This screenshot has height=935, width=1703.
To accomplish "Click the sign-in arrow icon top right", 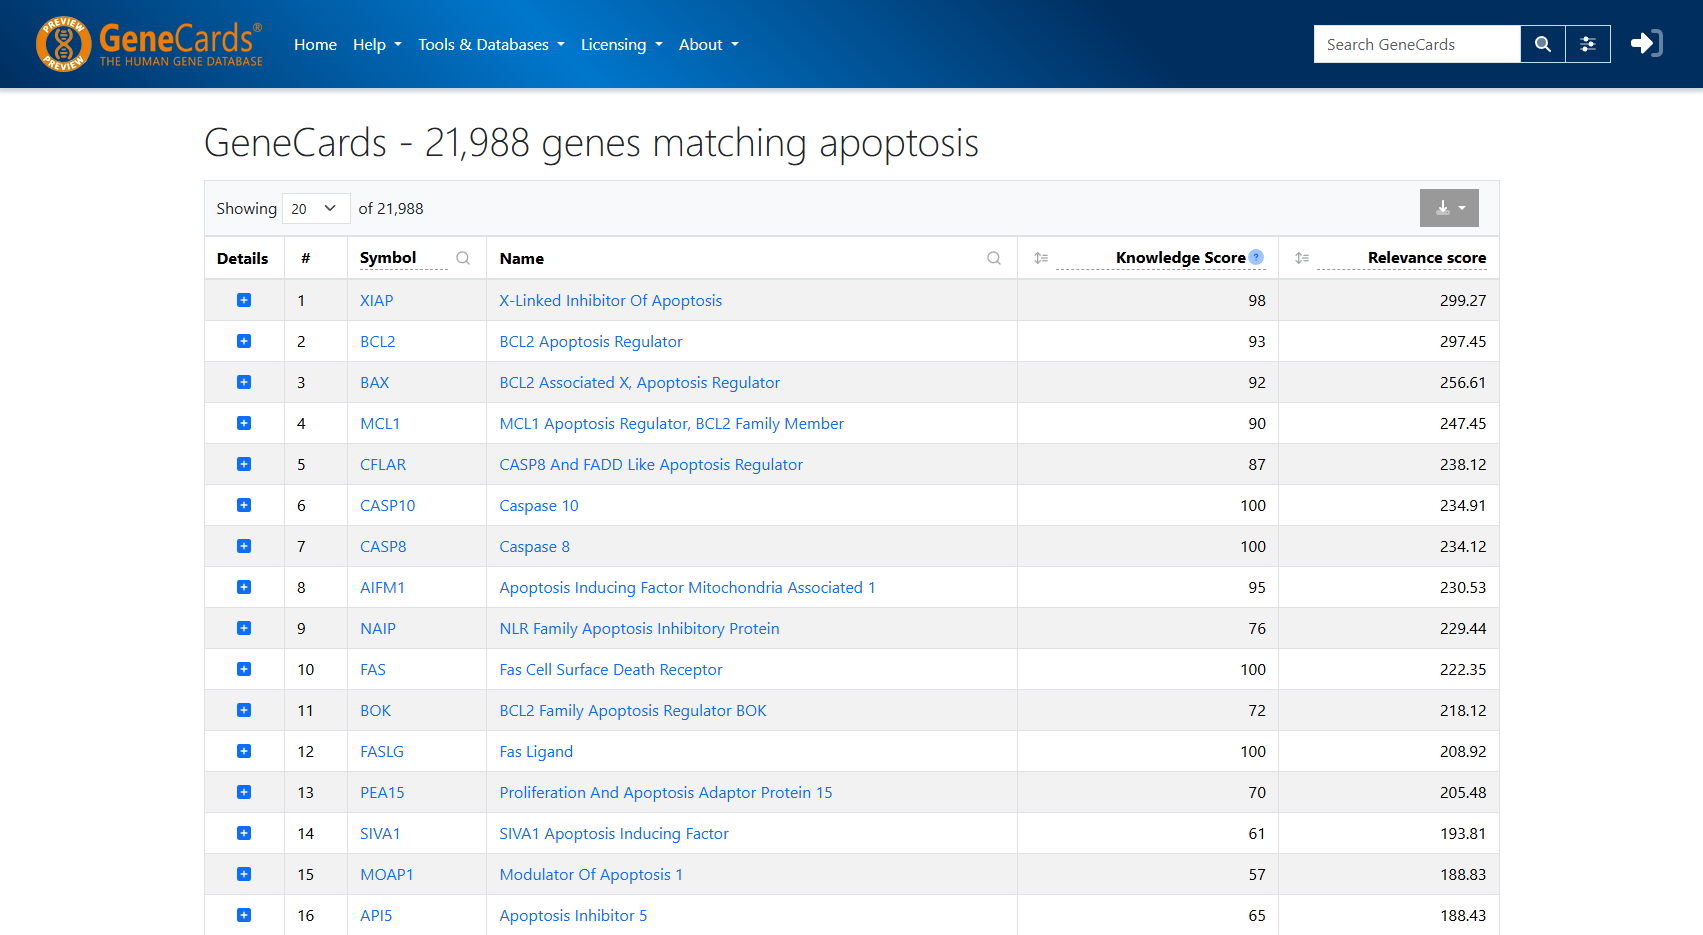I will [1645, 42].
